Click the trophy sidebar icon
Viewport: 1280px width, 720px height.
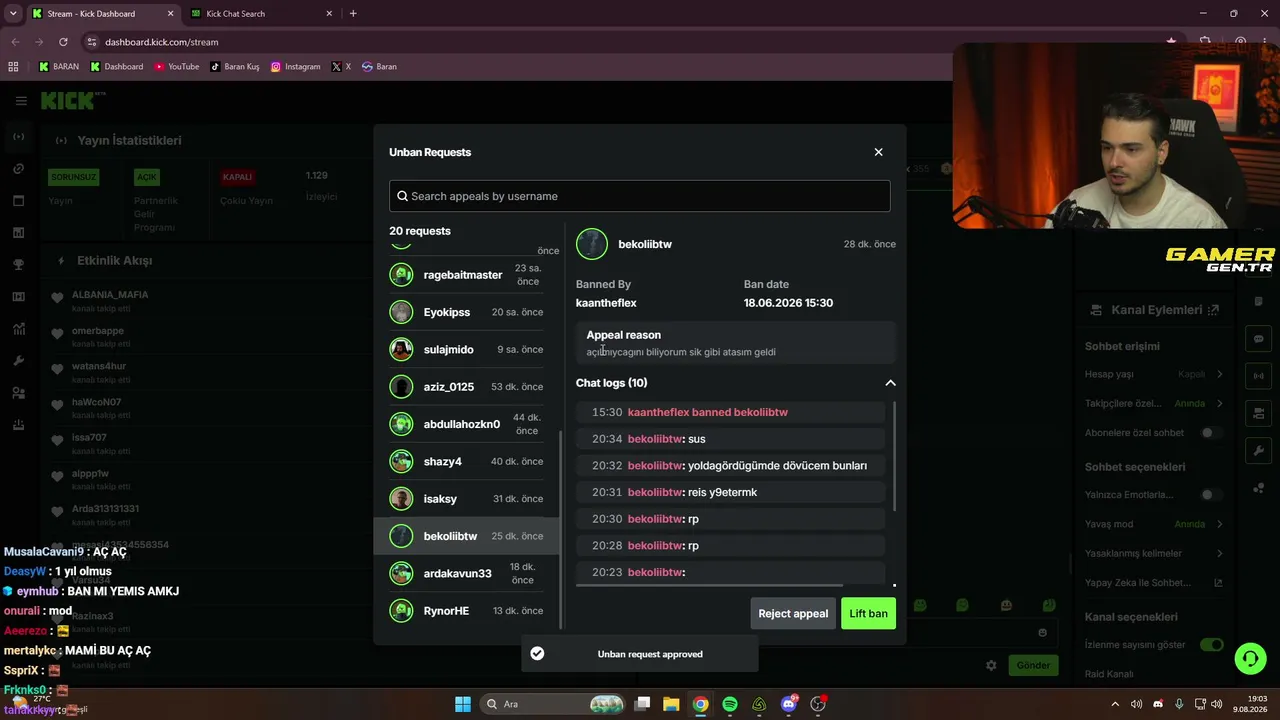[x=19, y=265]
